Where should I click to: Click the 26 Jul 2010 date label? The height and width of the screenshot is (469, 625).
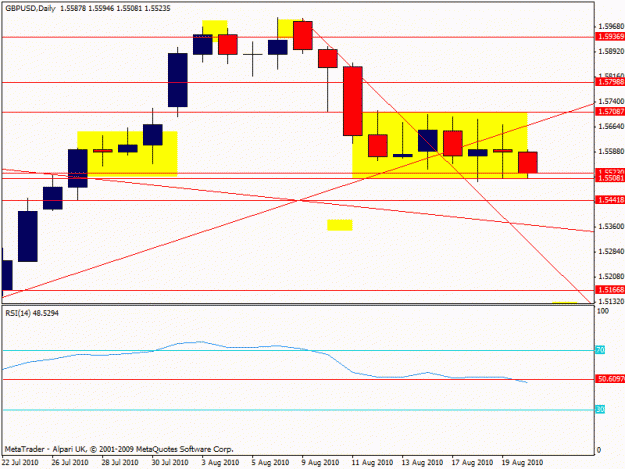tap(70, 462)
